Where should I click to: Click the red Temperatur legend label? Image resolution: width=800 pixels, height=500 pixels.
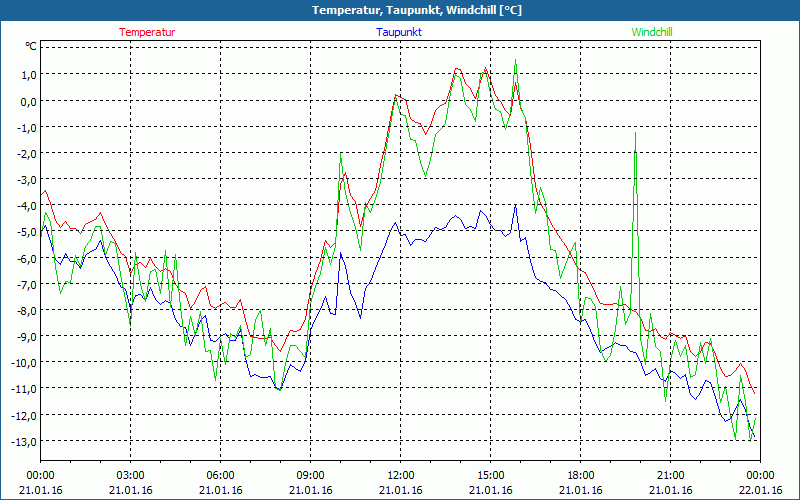coord(147,32)
